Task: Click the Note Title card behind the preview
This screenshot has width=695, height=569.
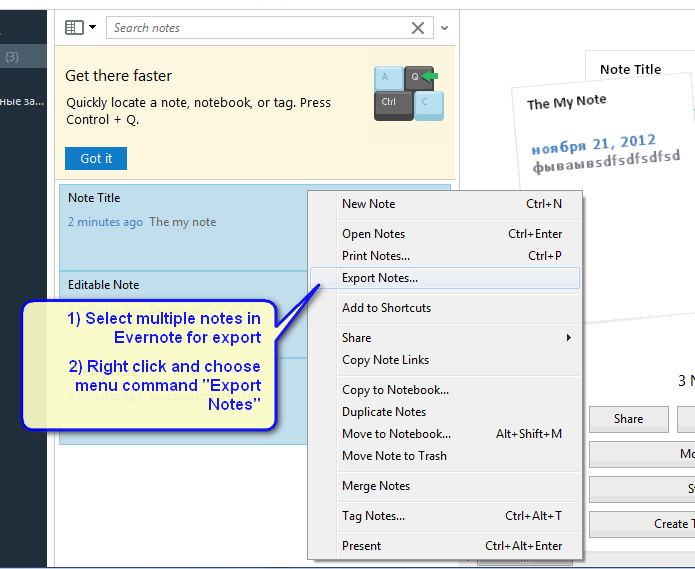Action: 638,65
